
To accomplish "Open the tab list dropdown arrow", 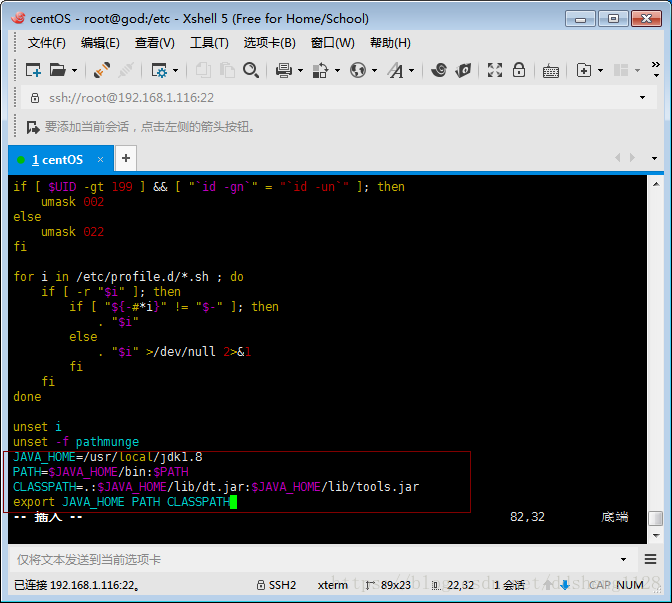I will click(654, 159).
